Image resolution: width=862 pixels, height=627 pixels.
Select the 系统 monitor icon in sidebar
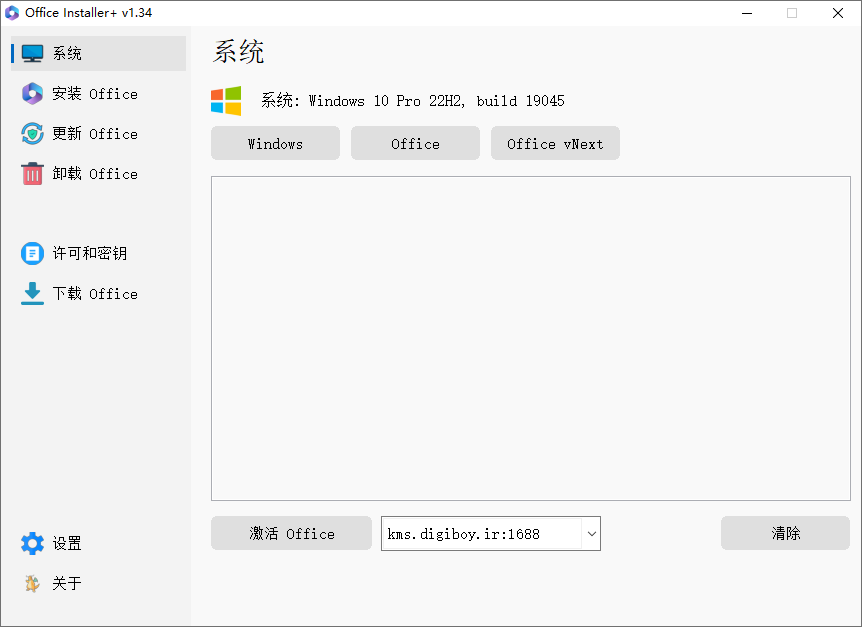pyautogui.click(x=32, y=53)
